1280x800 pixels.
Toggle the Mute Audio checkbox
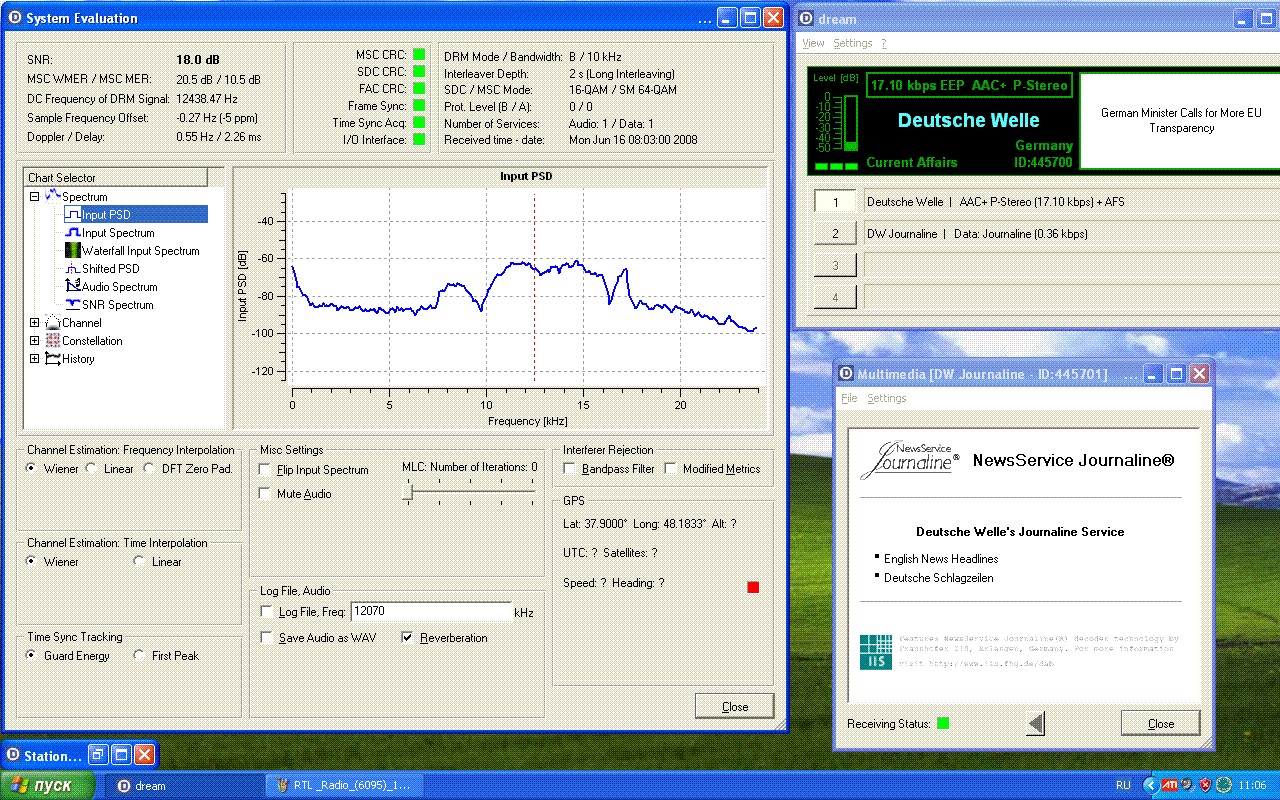pos(265,493)
